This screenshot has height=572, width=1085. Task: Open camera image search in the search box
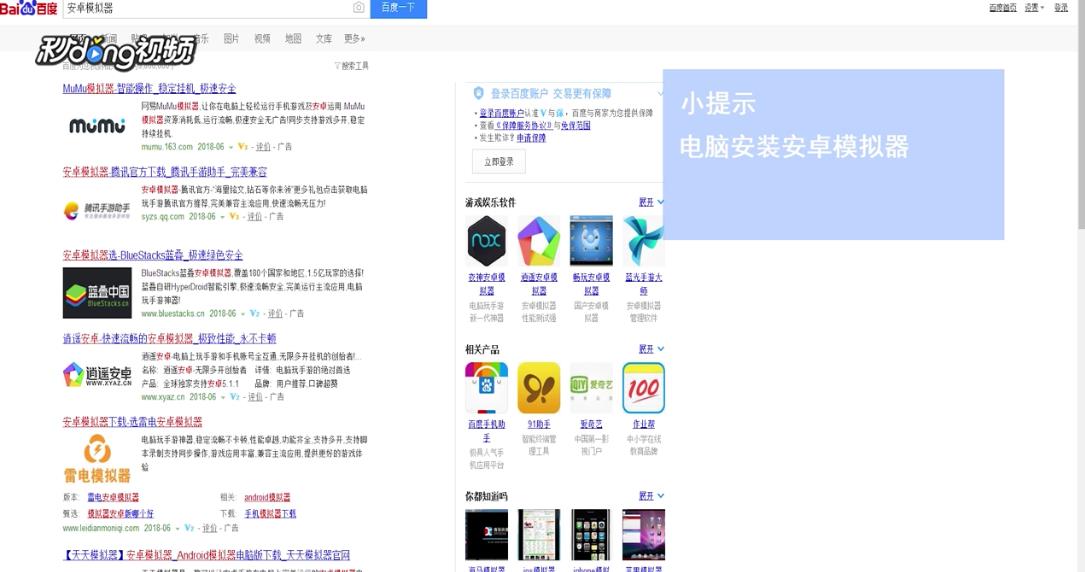(358, 8)
